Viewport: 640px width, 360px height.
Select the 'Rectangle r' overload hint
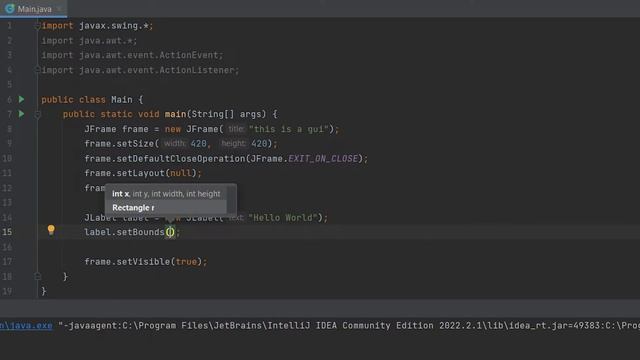(x=133, y=208)
